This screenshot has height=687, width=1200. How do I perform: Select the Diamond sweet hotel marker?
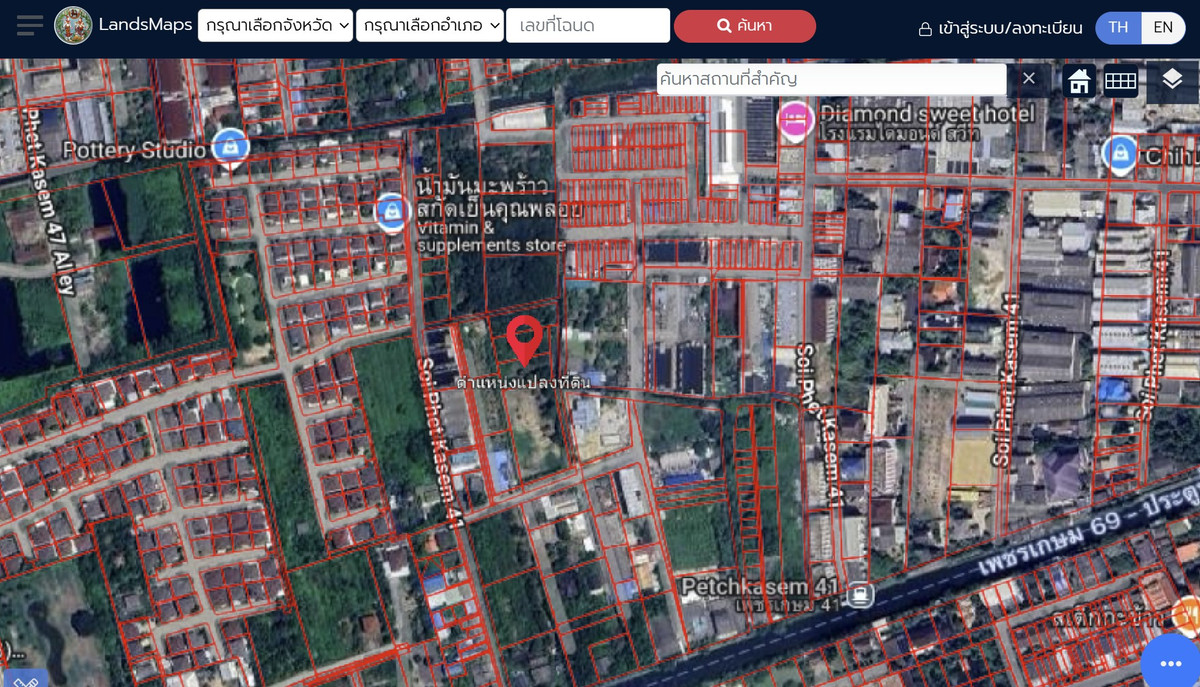pos(795,120)
